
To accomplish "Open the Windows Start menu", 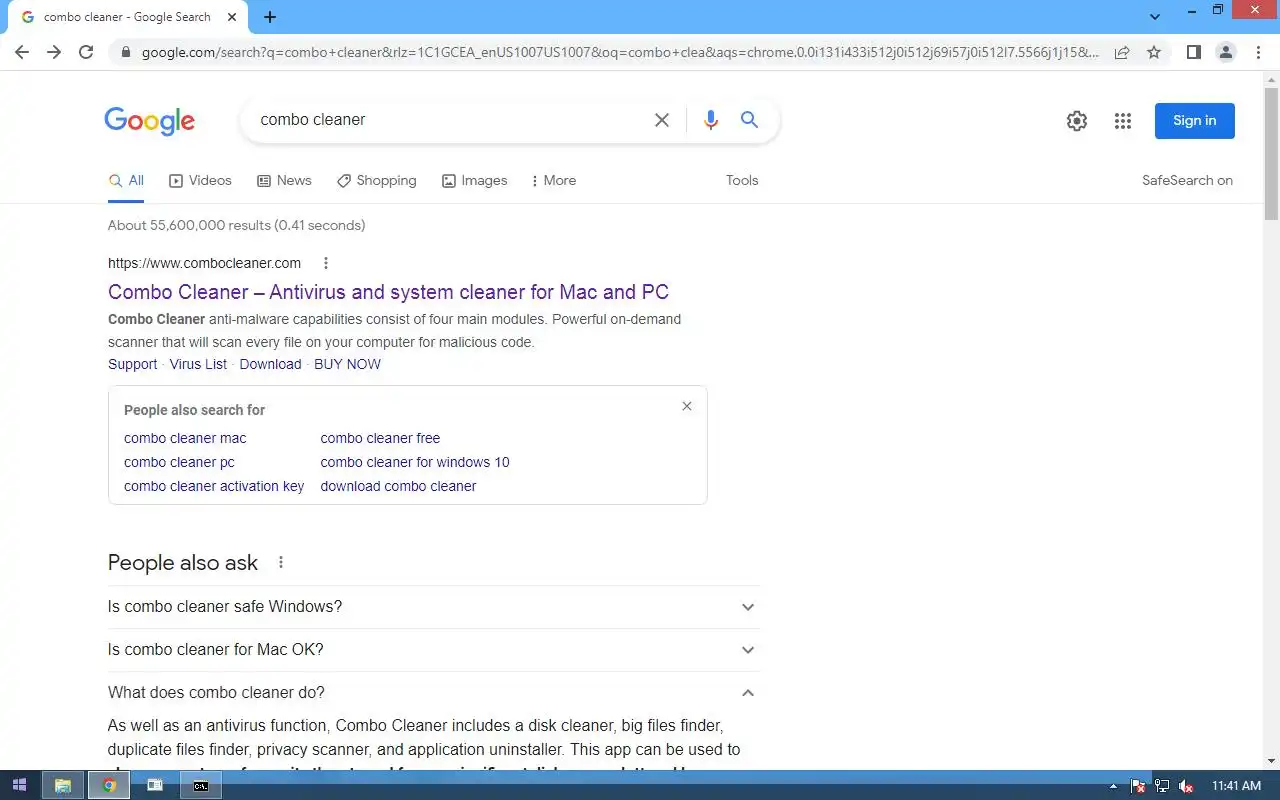I will [19, 785].
